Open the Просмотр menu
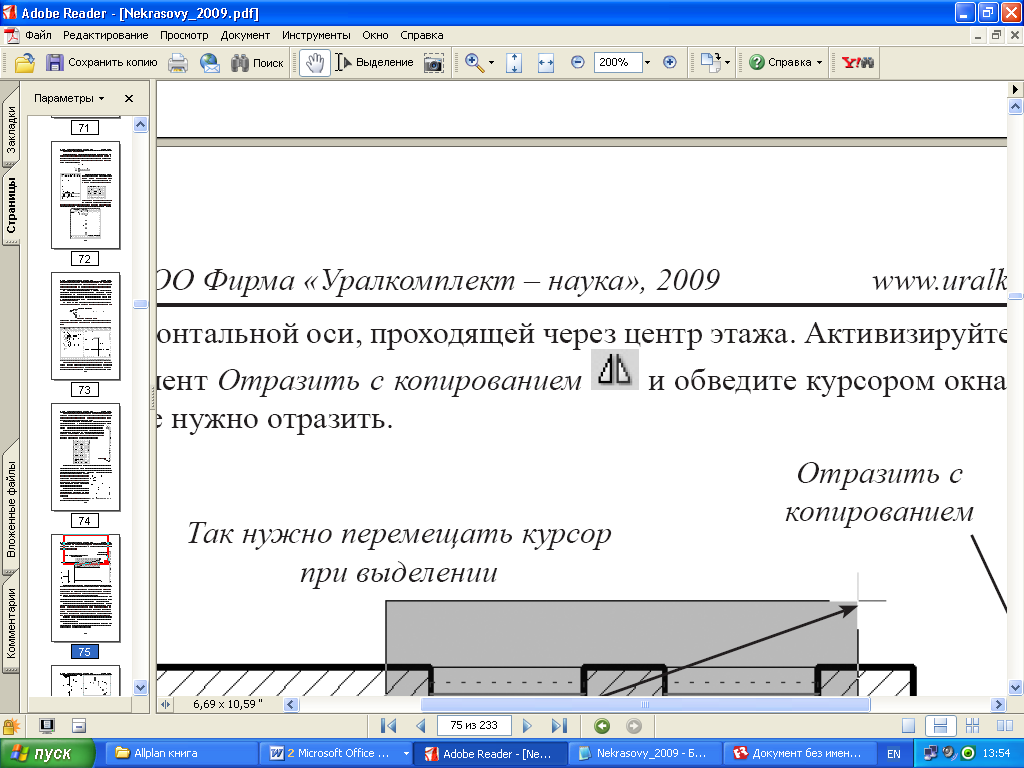Image resolution: width=1024 pixels, height=768 pixels. [x=184, y=35]
